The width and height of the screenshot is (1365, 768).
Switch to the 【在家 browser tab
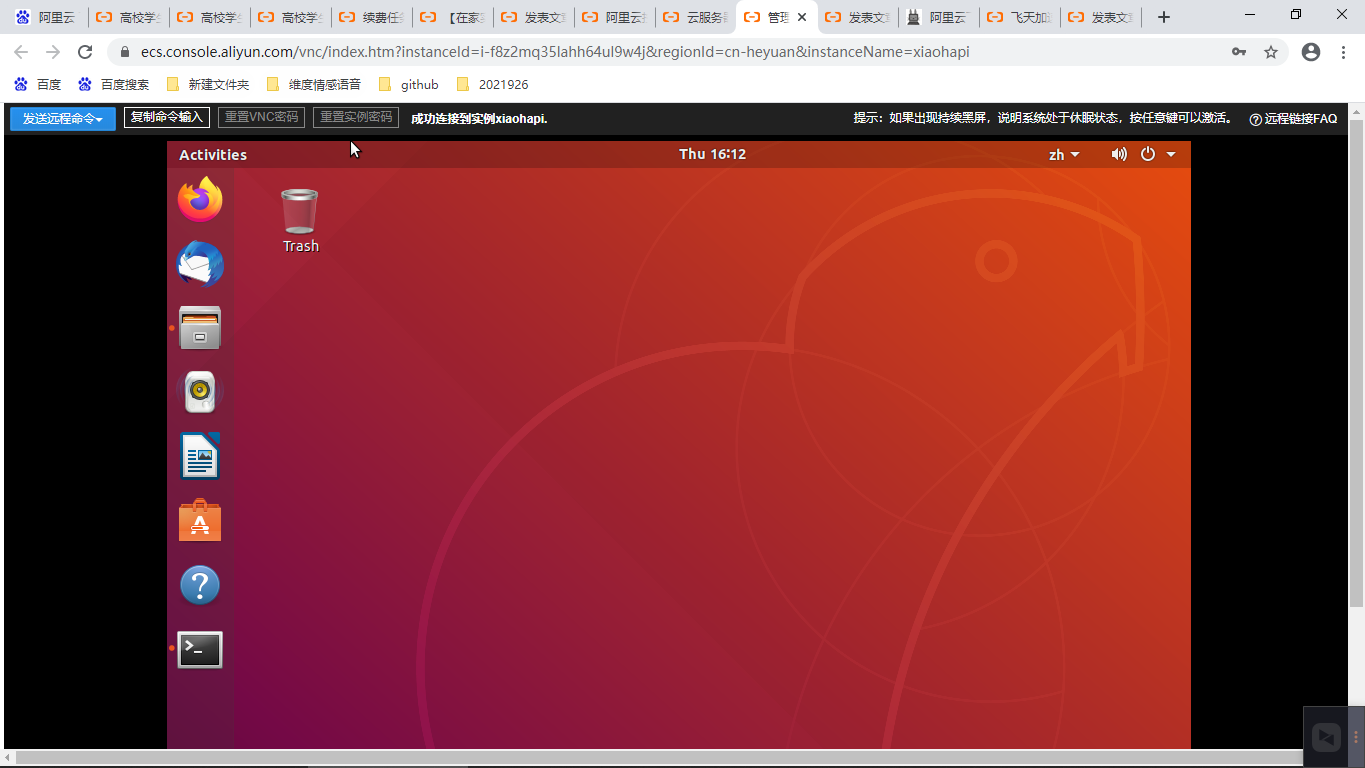(x=453, y=17)
